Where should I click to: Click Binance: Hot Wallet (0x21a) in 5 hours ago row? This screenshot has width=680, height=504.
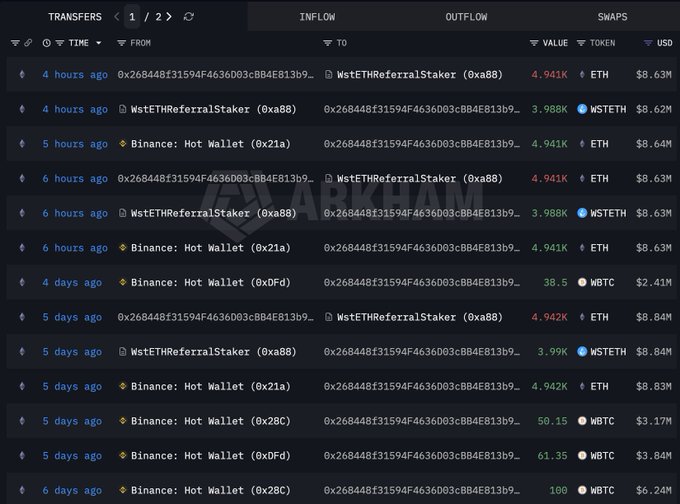tap(211, 144)
